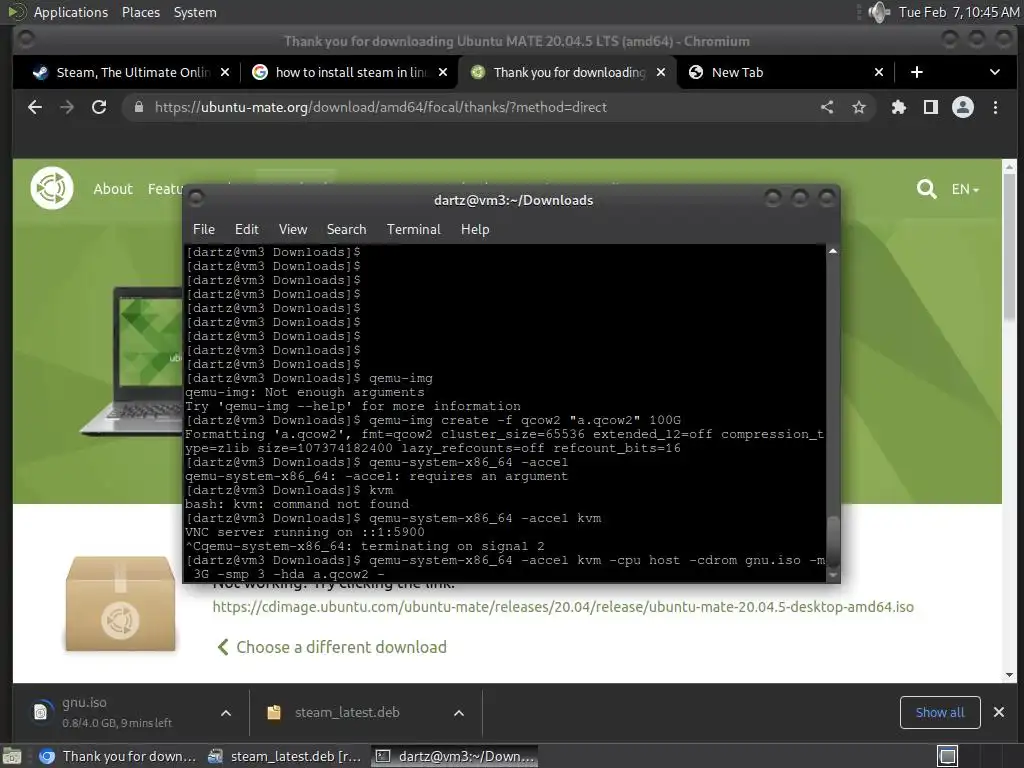Open the terminal Search menu

tap(346, 229)
